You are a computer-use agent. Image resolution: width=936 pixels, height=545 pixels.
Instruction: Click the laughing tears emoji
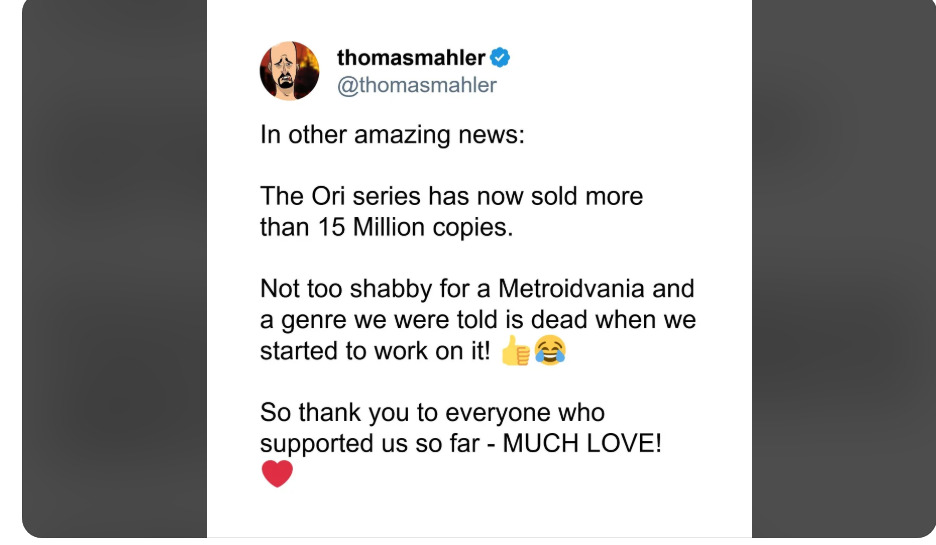click(550, 350)
